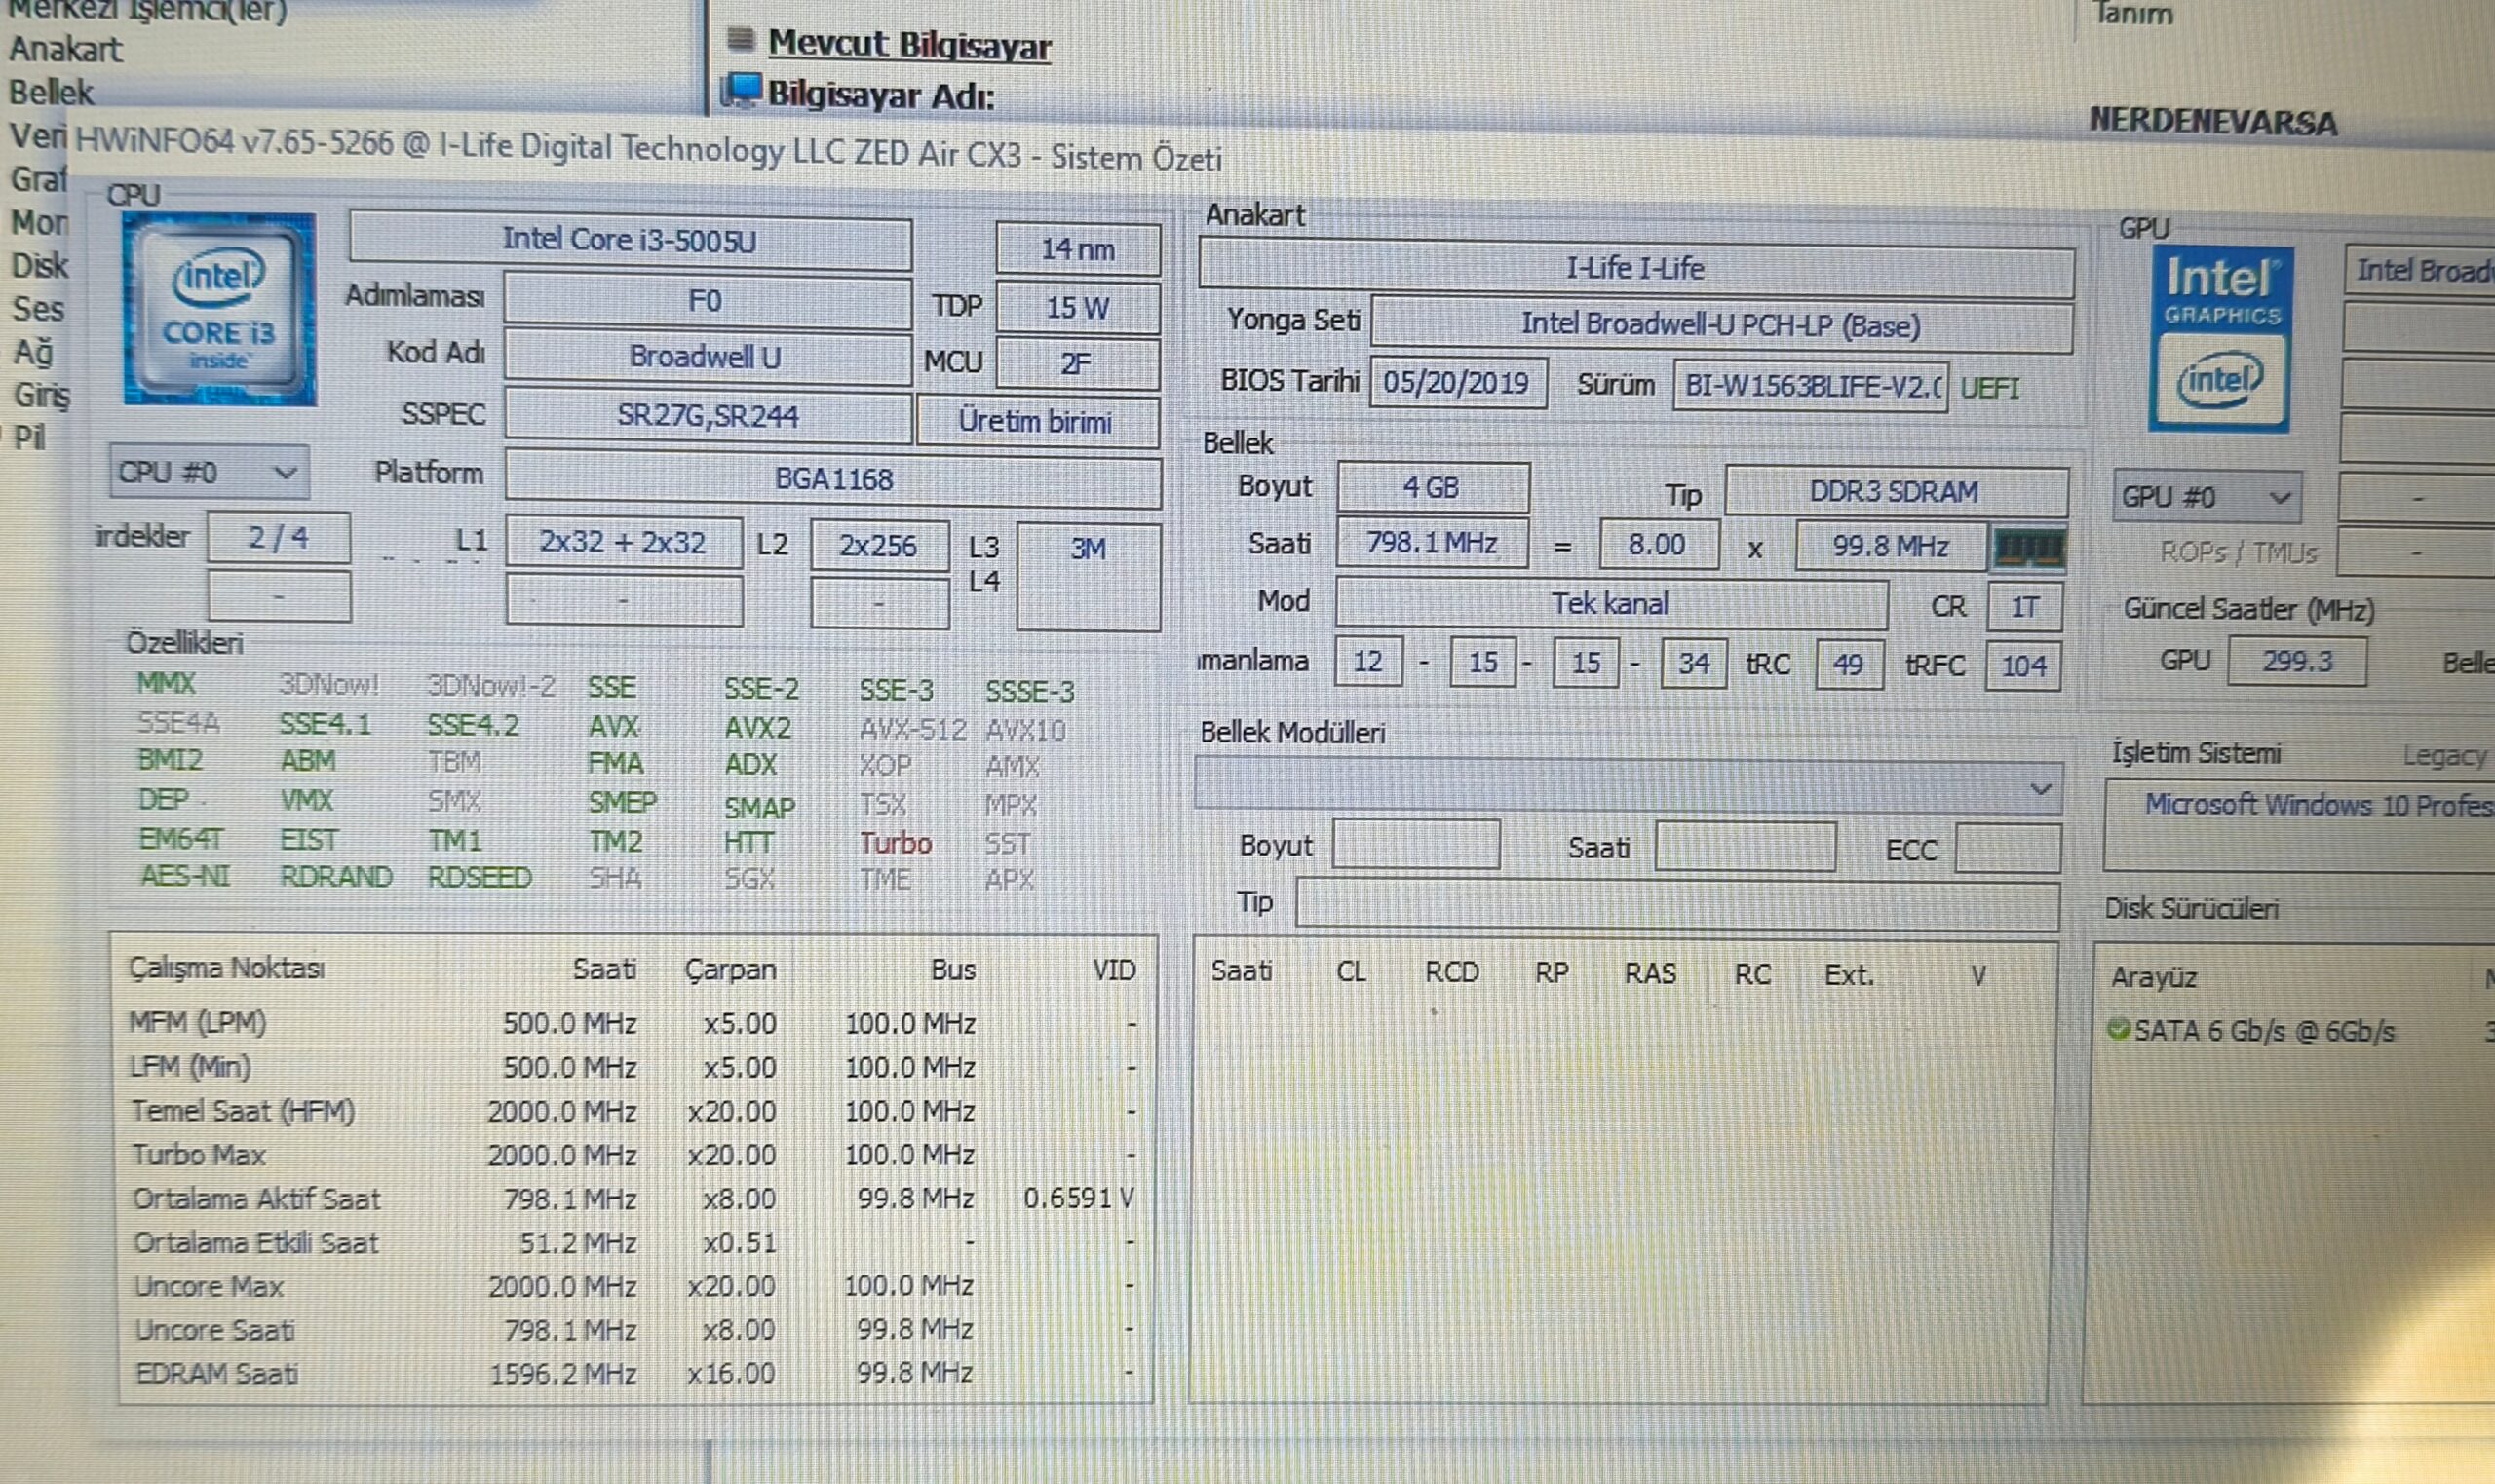Screen dimensions: 2495x1484
Task: Expand the Bellek Modülleri dropdown list
Action: point(1627,787)
